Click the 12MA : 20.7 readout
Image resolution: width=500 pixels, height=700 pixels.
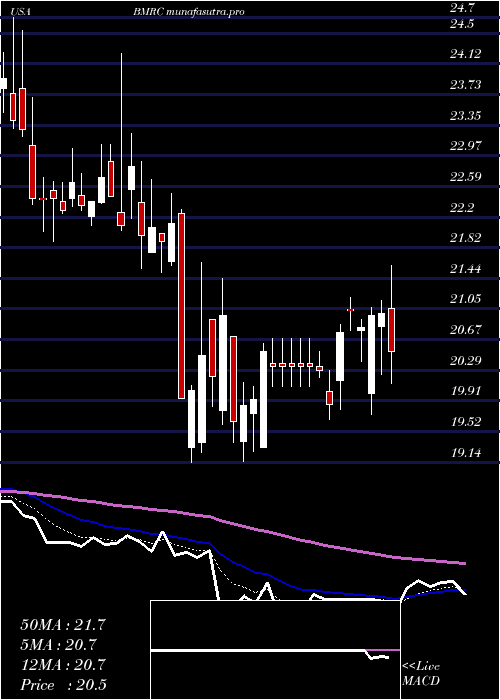click(x=63, y=665)
